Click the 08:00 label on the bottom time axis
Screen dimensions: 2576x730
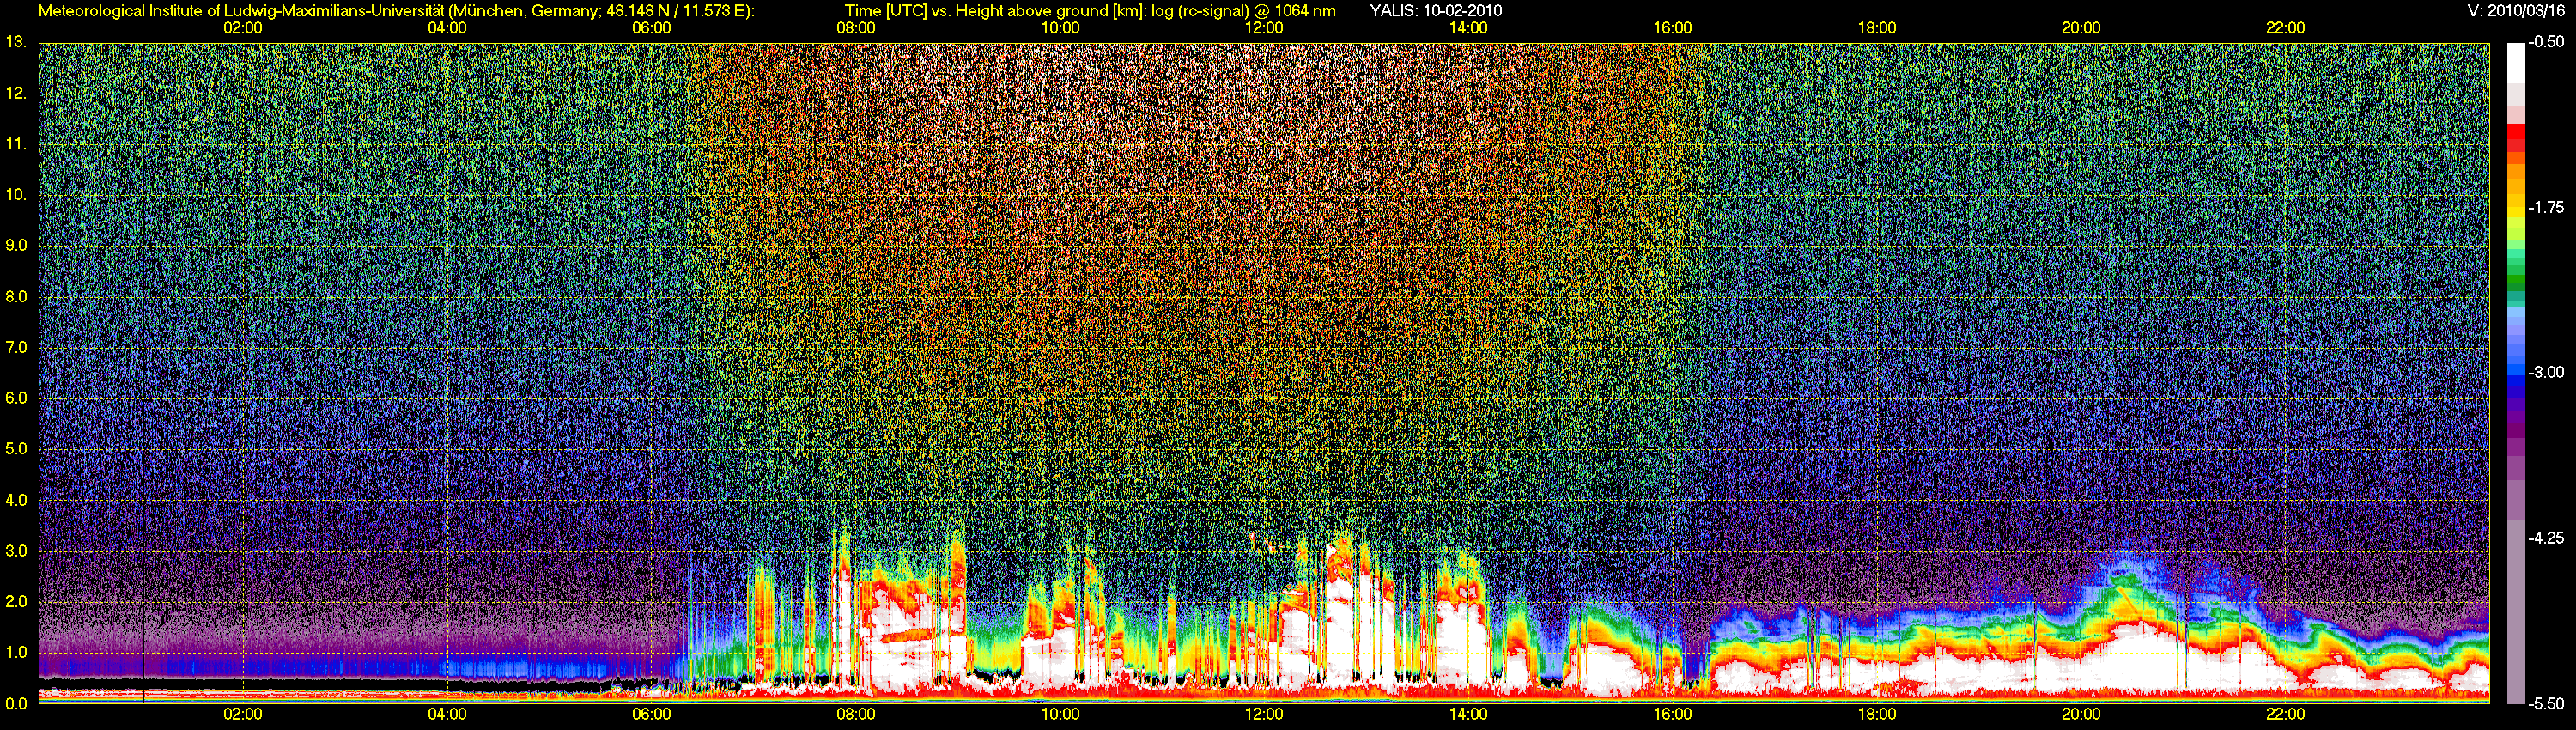point(856,715)
